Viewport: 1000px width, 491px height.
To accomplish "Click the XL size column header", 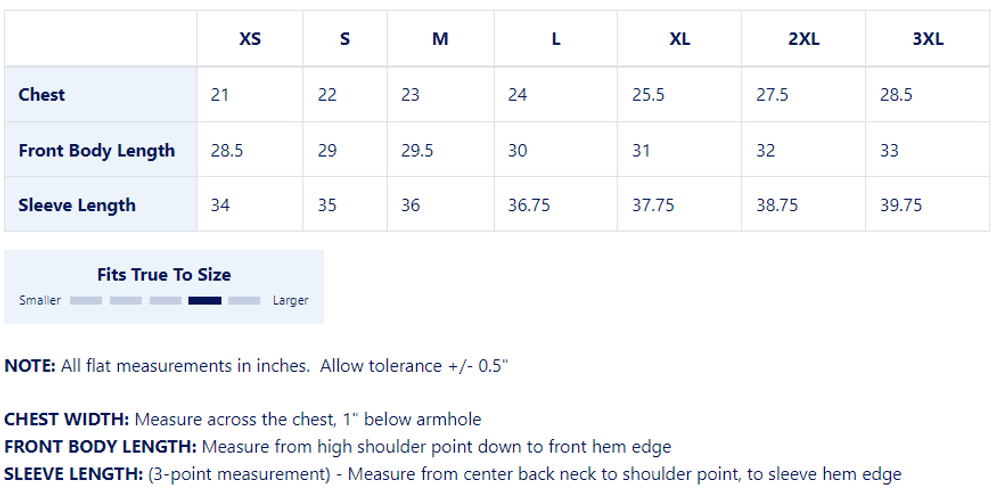I will [679, 40].
